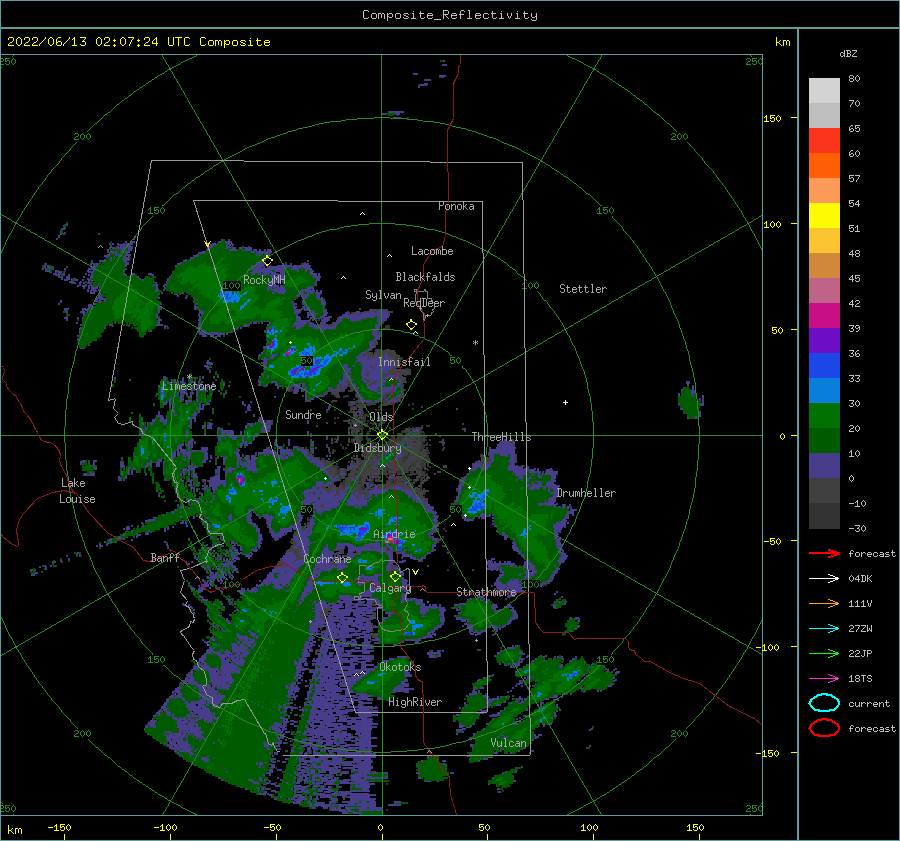Click the Sundre town label
The width and height of the screenshot is (900, 841).
pyautogui.click(x=303, y=414)
